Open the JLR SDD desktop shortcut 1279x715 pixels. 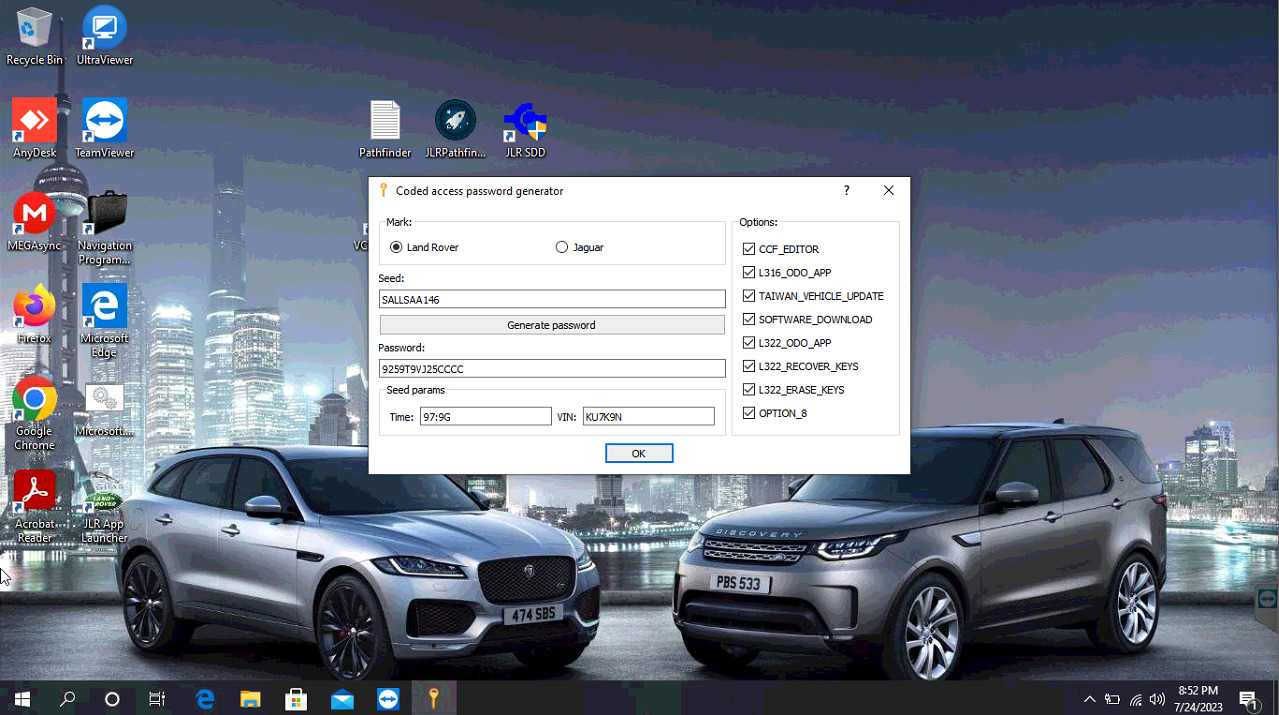tap(525, 123)
